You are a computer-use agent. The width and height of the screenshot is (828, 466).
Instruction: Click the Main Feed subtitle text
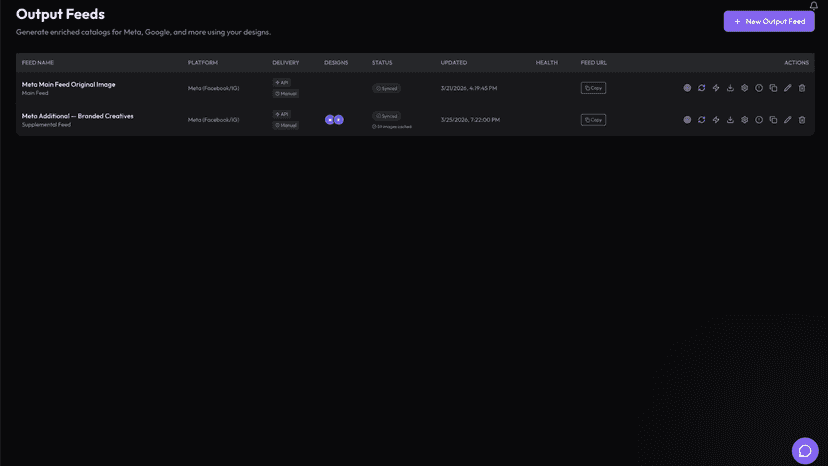[x=35, y=93]
